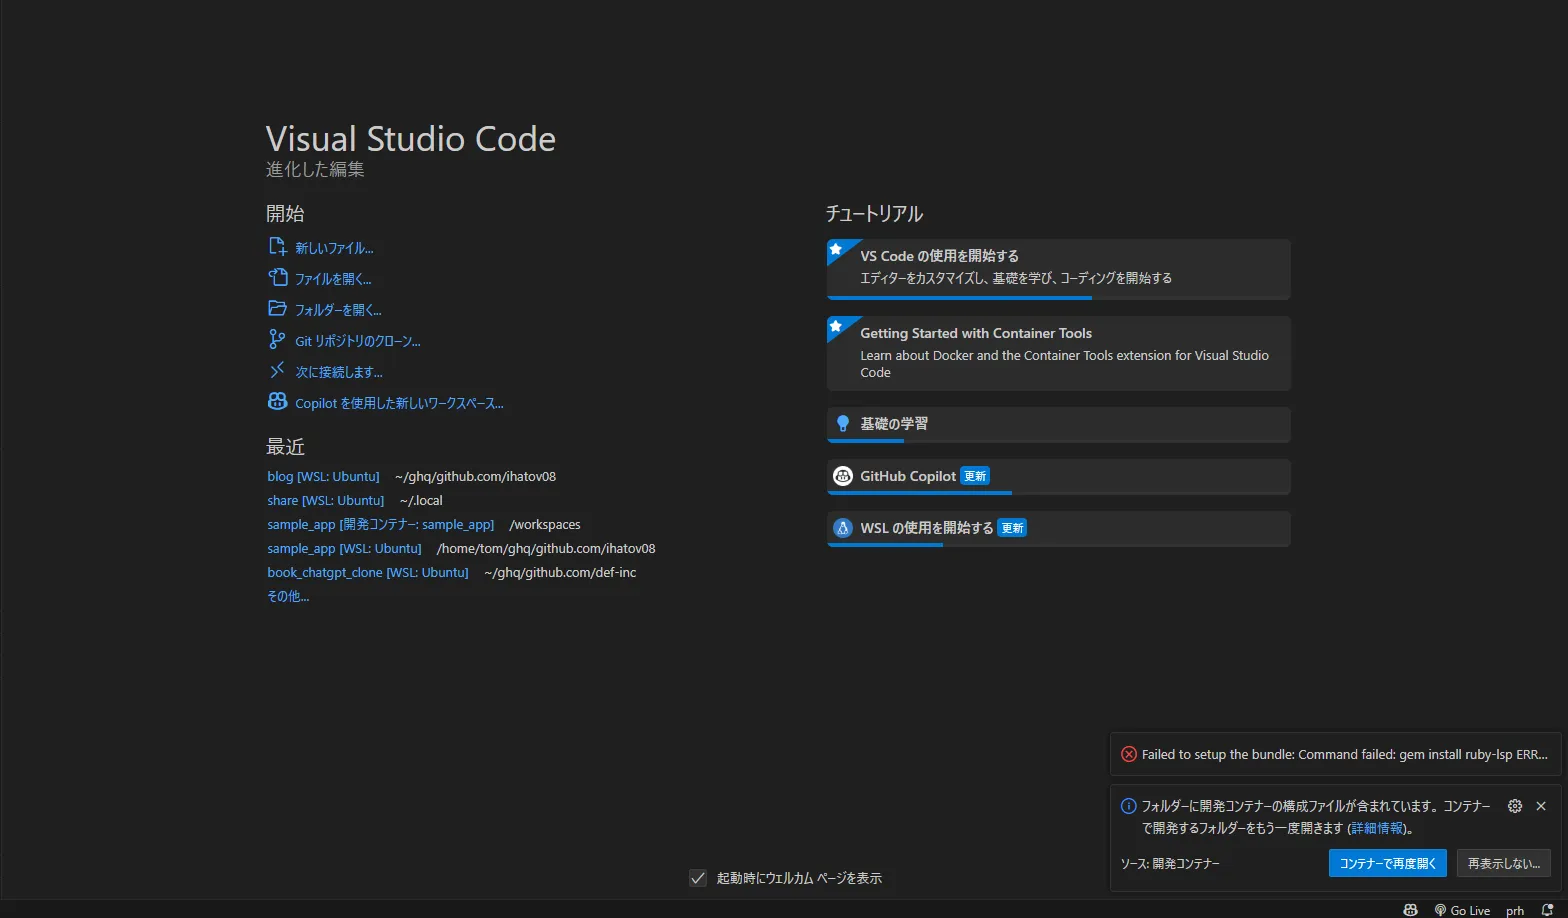
Task: Click the Linux penguin icon on WSL card
Action: pyautogui.click(x=843, y=528)
